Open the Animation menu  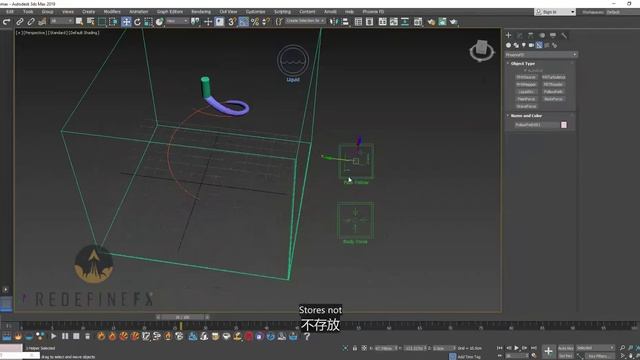tap(138, 12)
